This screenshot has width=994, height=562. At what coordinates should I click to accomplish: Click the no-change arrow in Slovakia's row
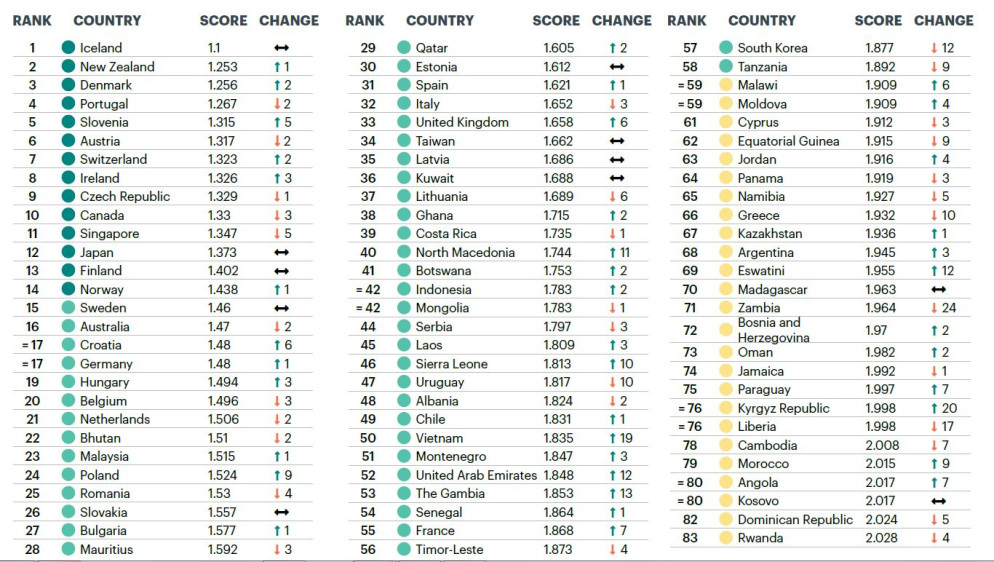tap(281, 512)
